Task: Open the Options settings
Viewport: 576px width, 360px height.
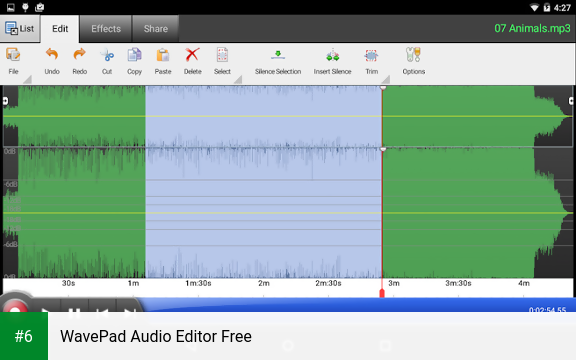Action: (414, 61)
